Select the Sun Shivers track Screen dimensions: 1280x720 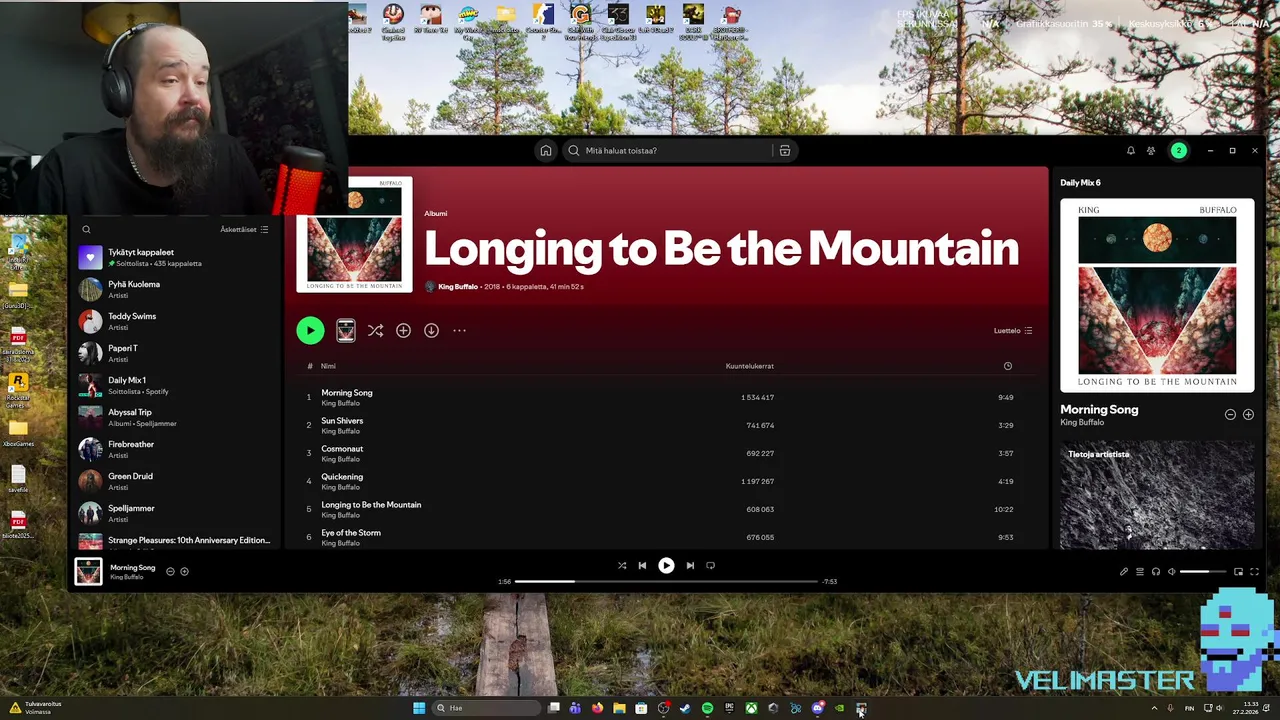[665, 425]
